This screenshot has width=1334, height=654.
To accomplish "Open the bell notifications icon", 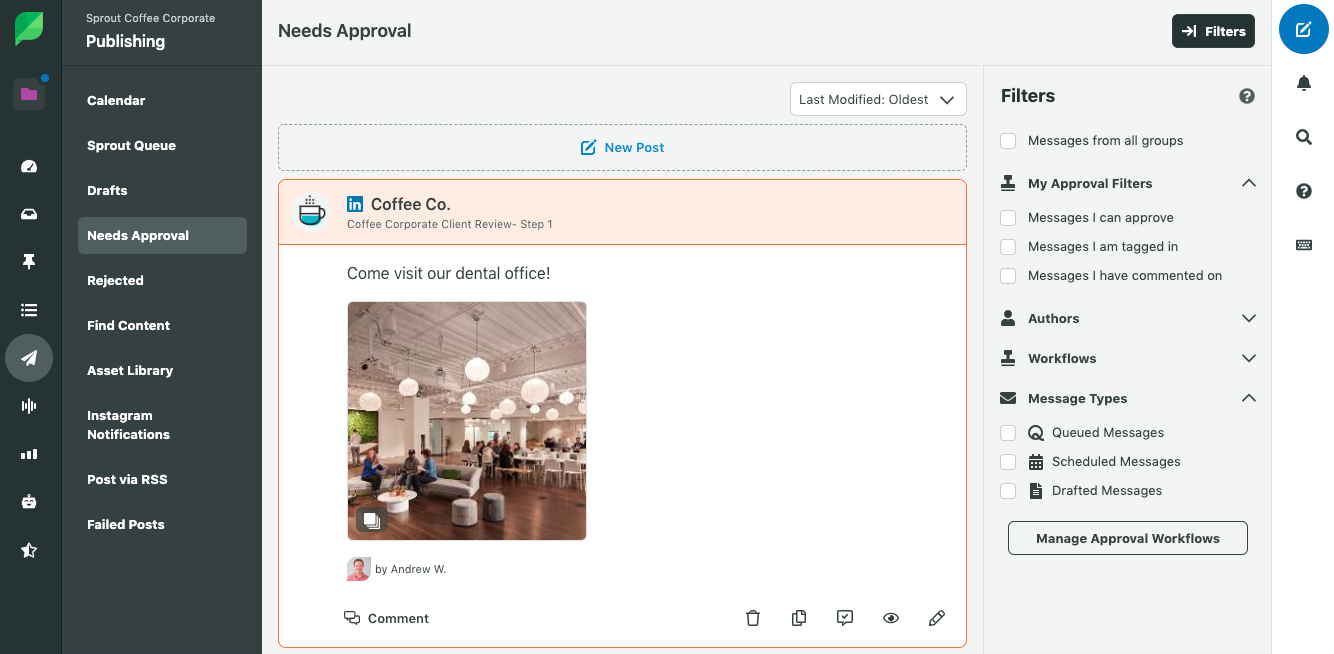I will (x=1304, y=83).
